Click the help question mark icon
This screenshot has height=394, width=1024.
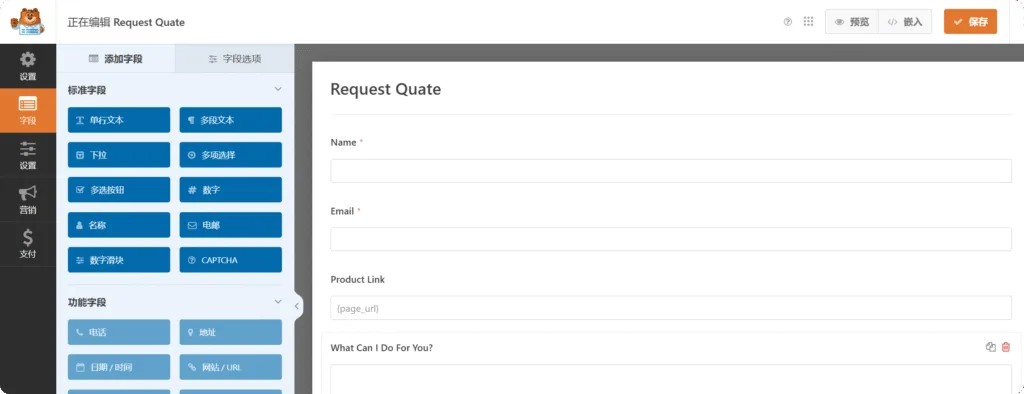[788, 22]
